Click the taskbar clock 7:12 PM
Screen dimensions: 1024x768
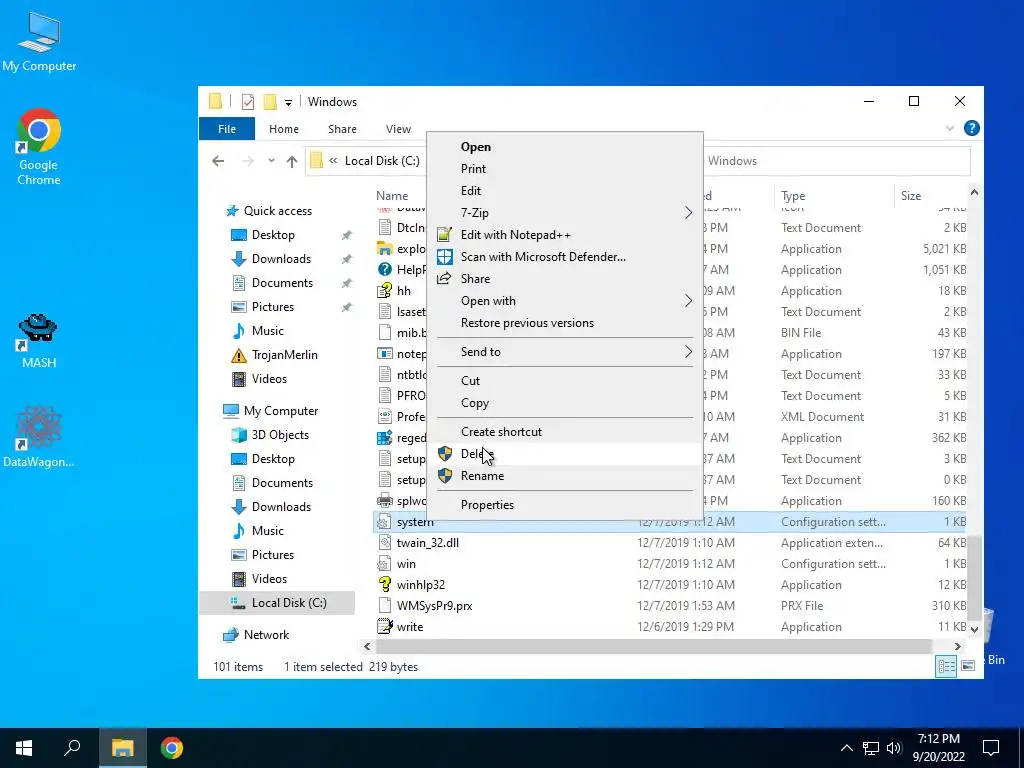(938, 739)
